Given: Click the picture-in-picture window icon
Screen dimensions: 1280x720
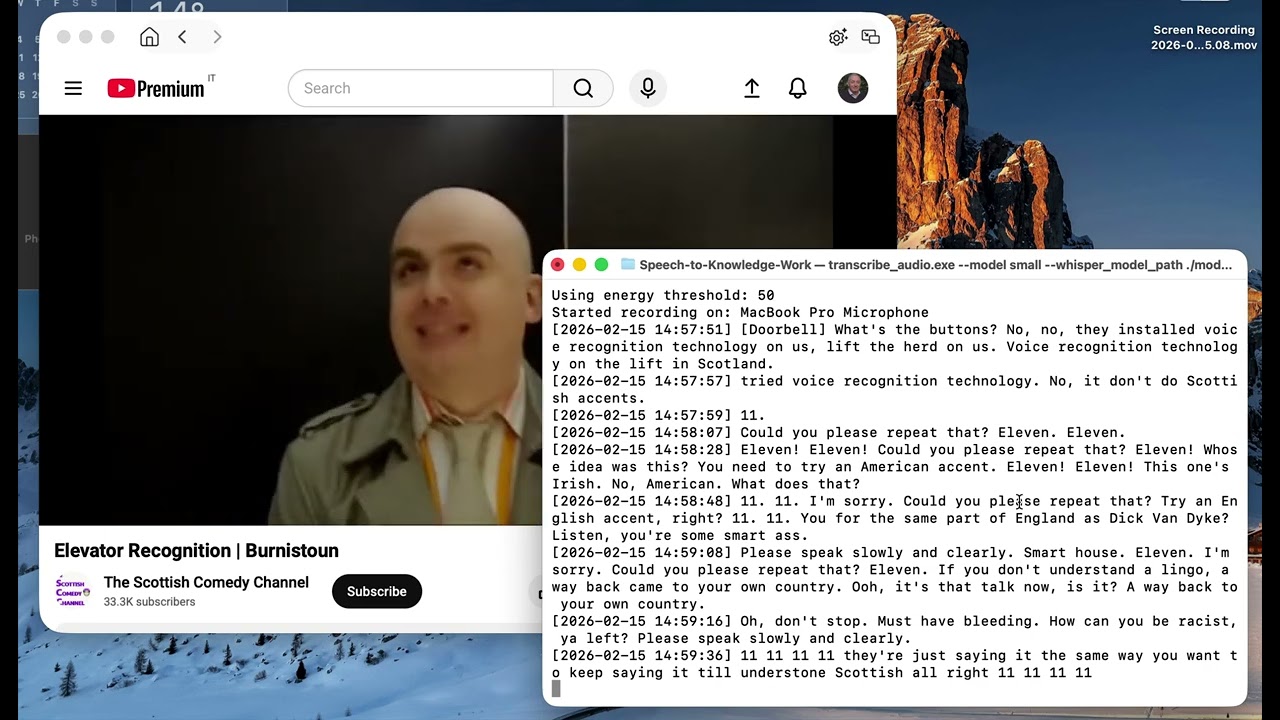Looking at the screenshot, I should (871, 37).
